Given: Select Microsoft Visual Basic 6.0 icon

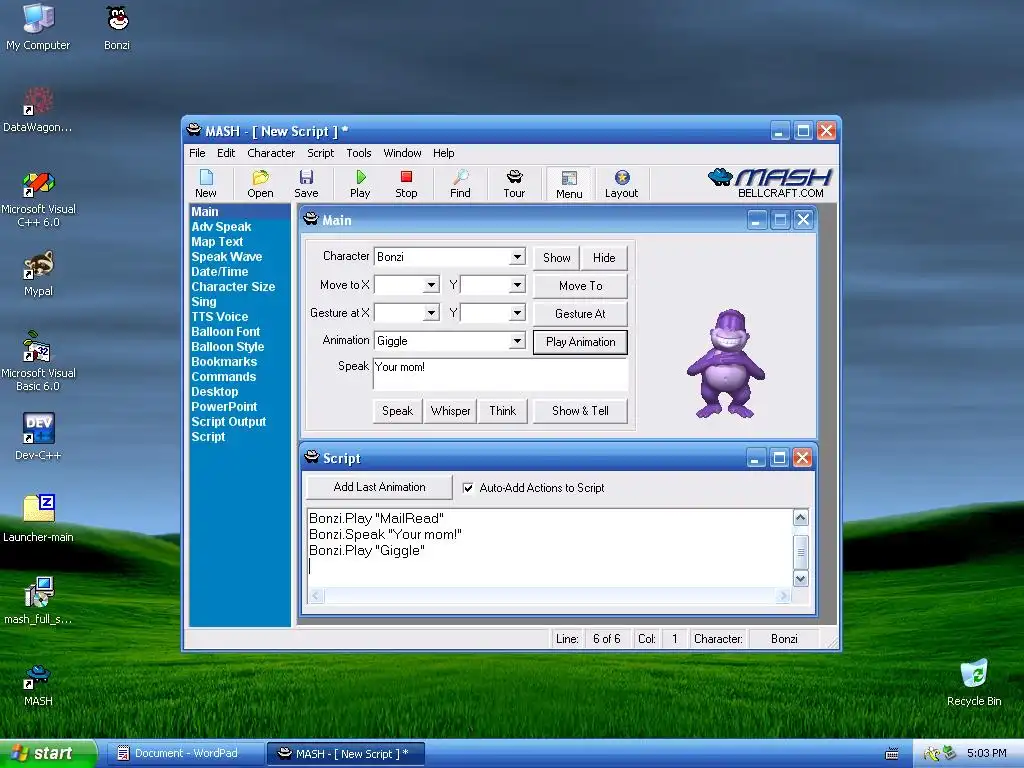Looking at the screenshot, I should (x=38, y=362).
